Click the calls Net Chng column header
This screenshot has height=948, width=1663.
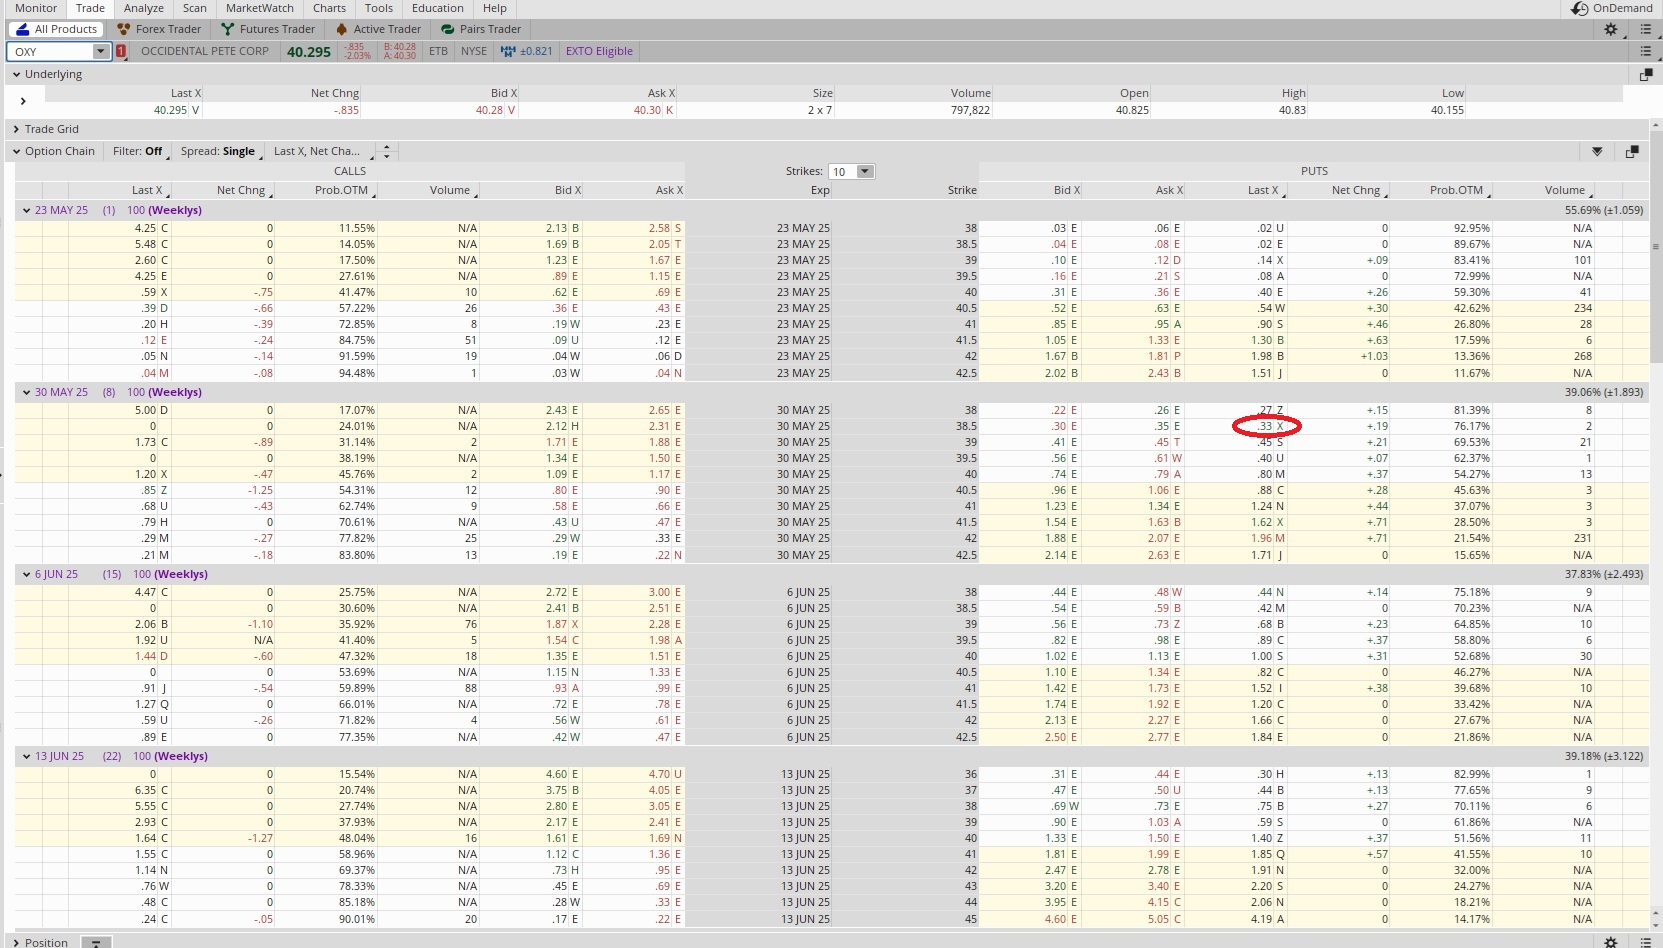tap(241, 190)
